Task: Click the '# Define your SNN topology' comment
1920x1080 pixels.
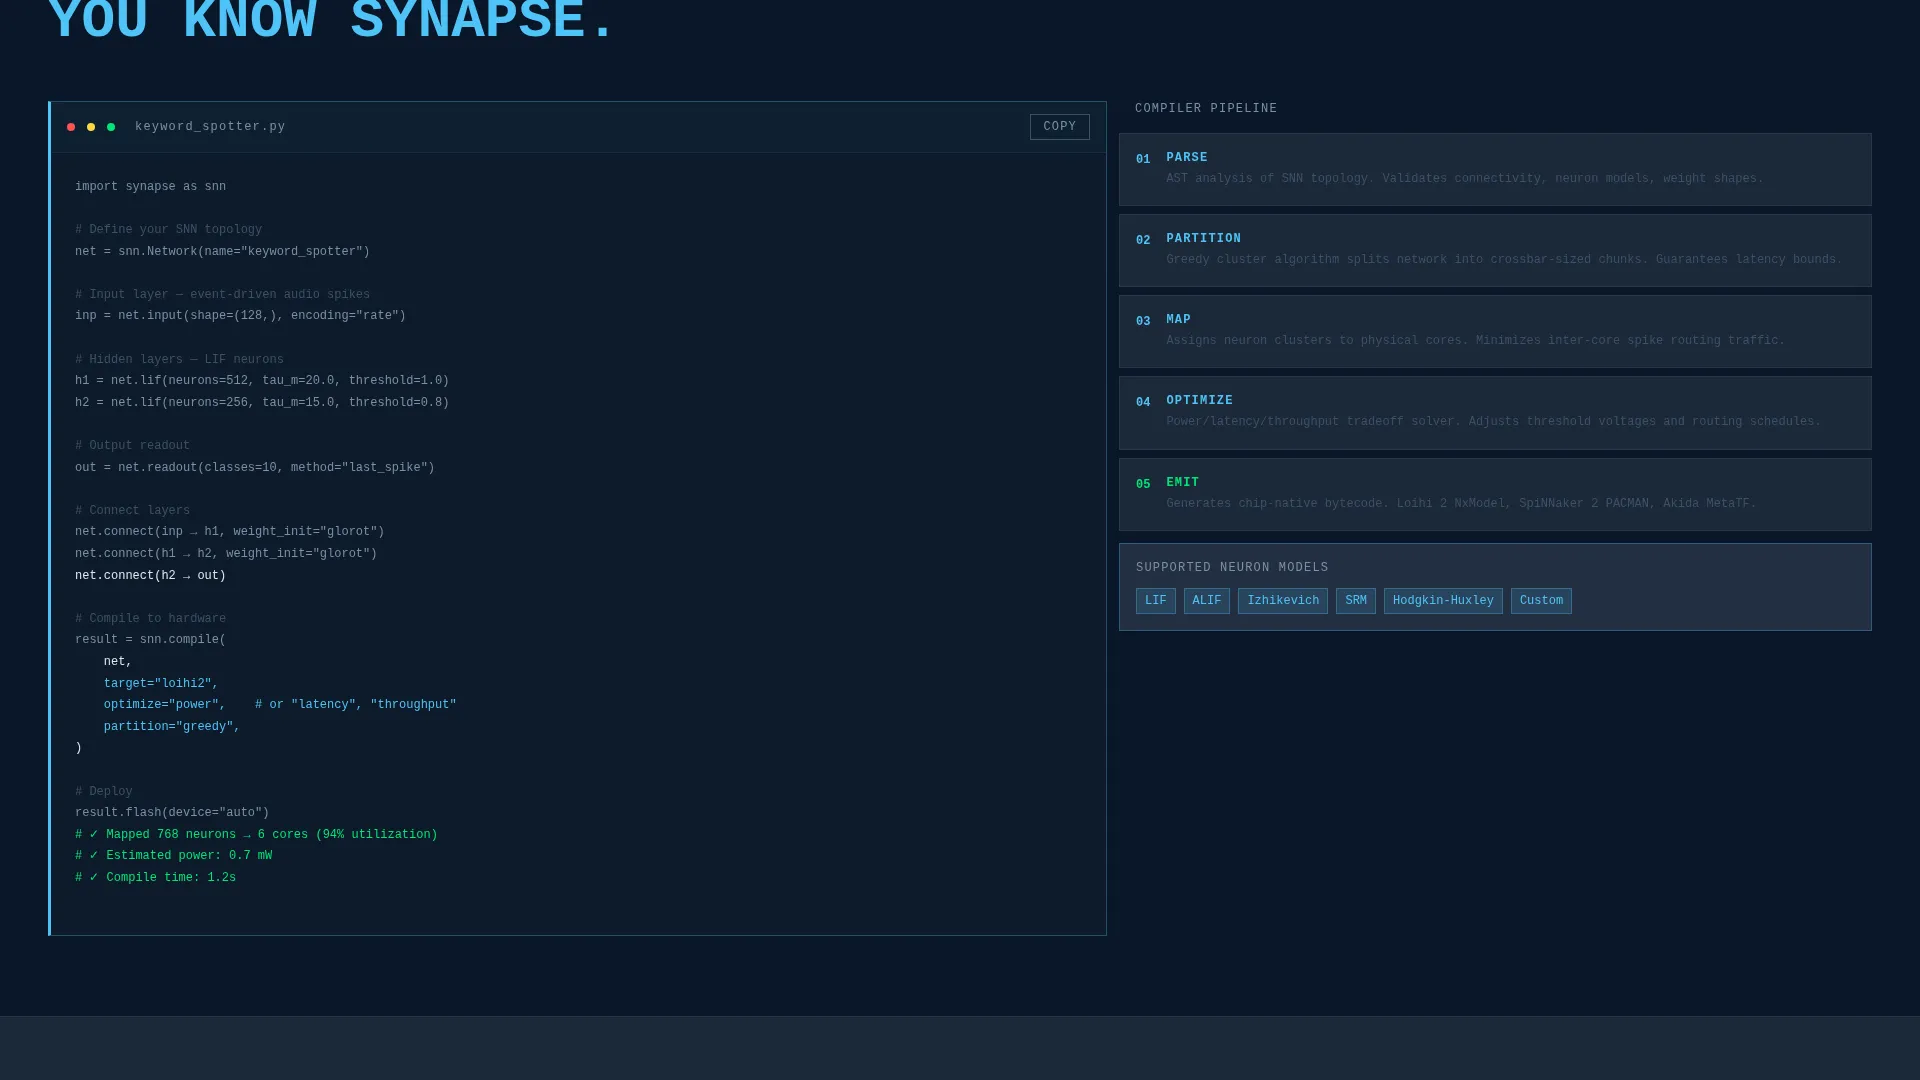Action: pyautogui.click(x=168, y=230)
